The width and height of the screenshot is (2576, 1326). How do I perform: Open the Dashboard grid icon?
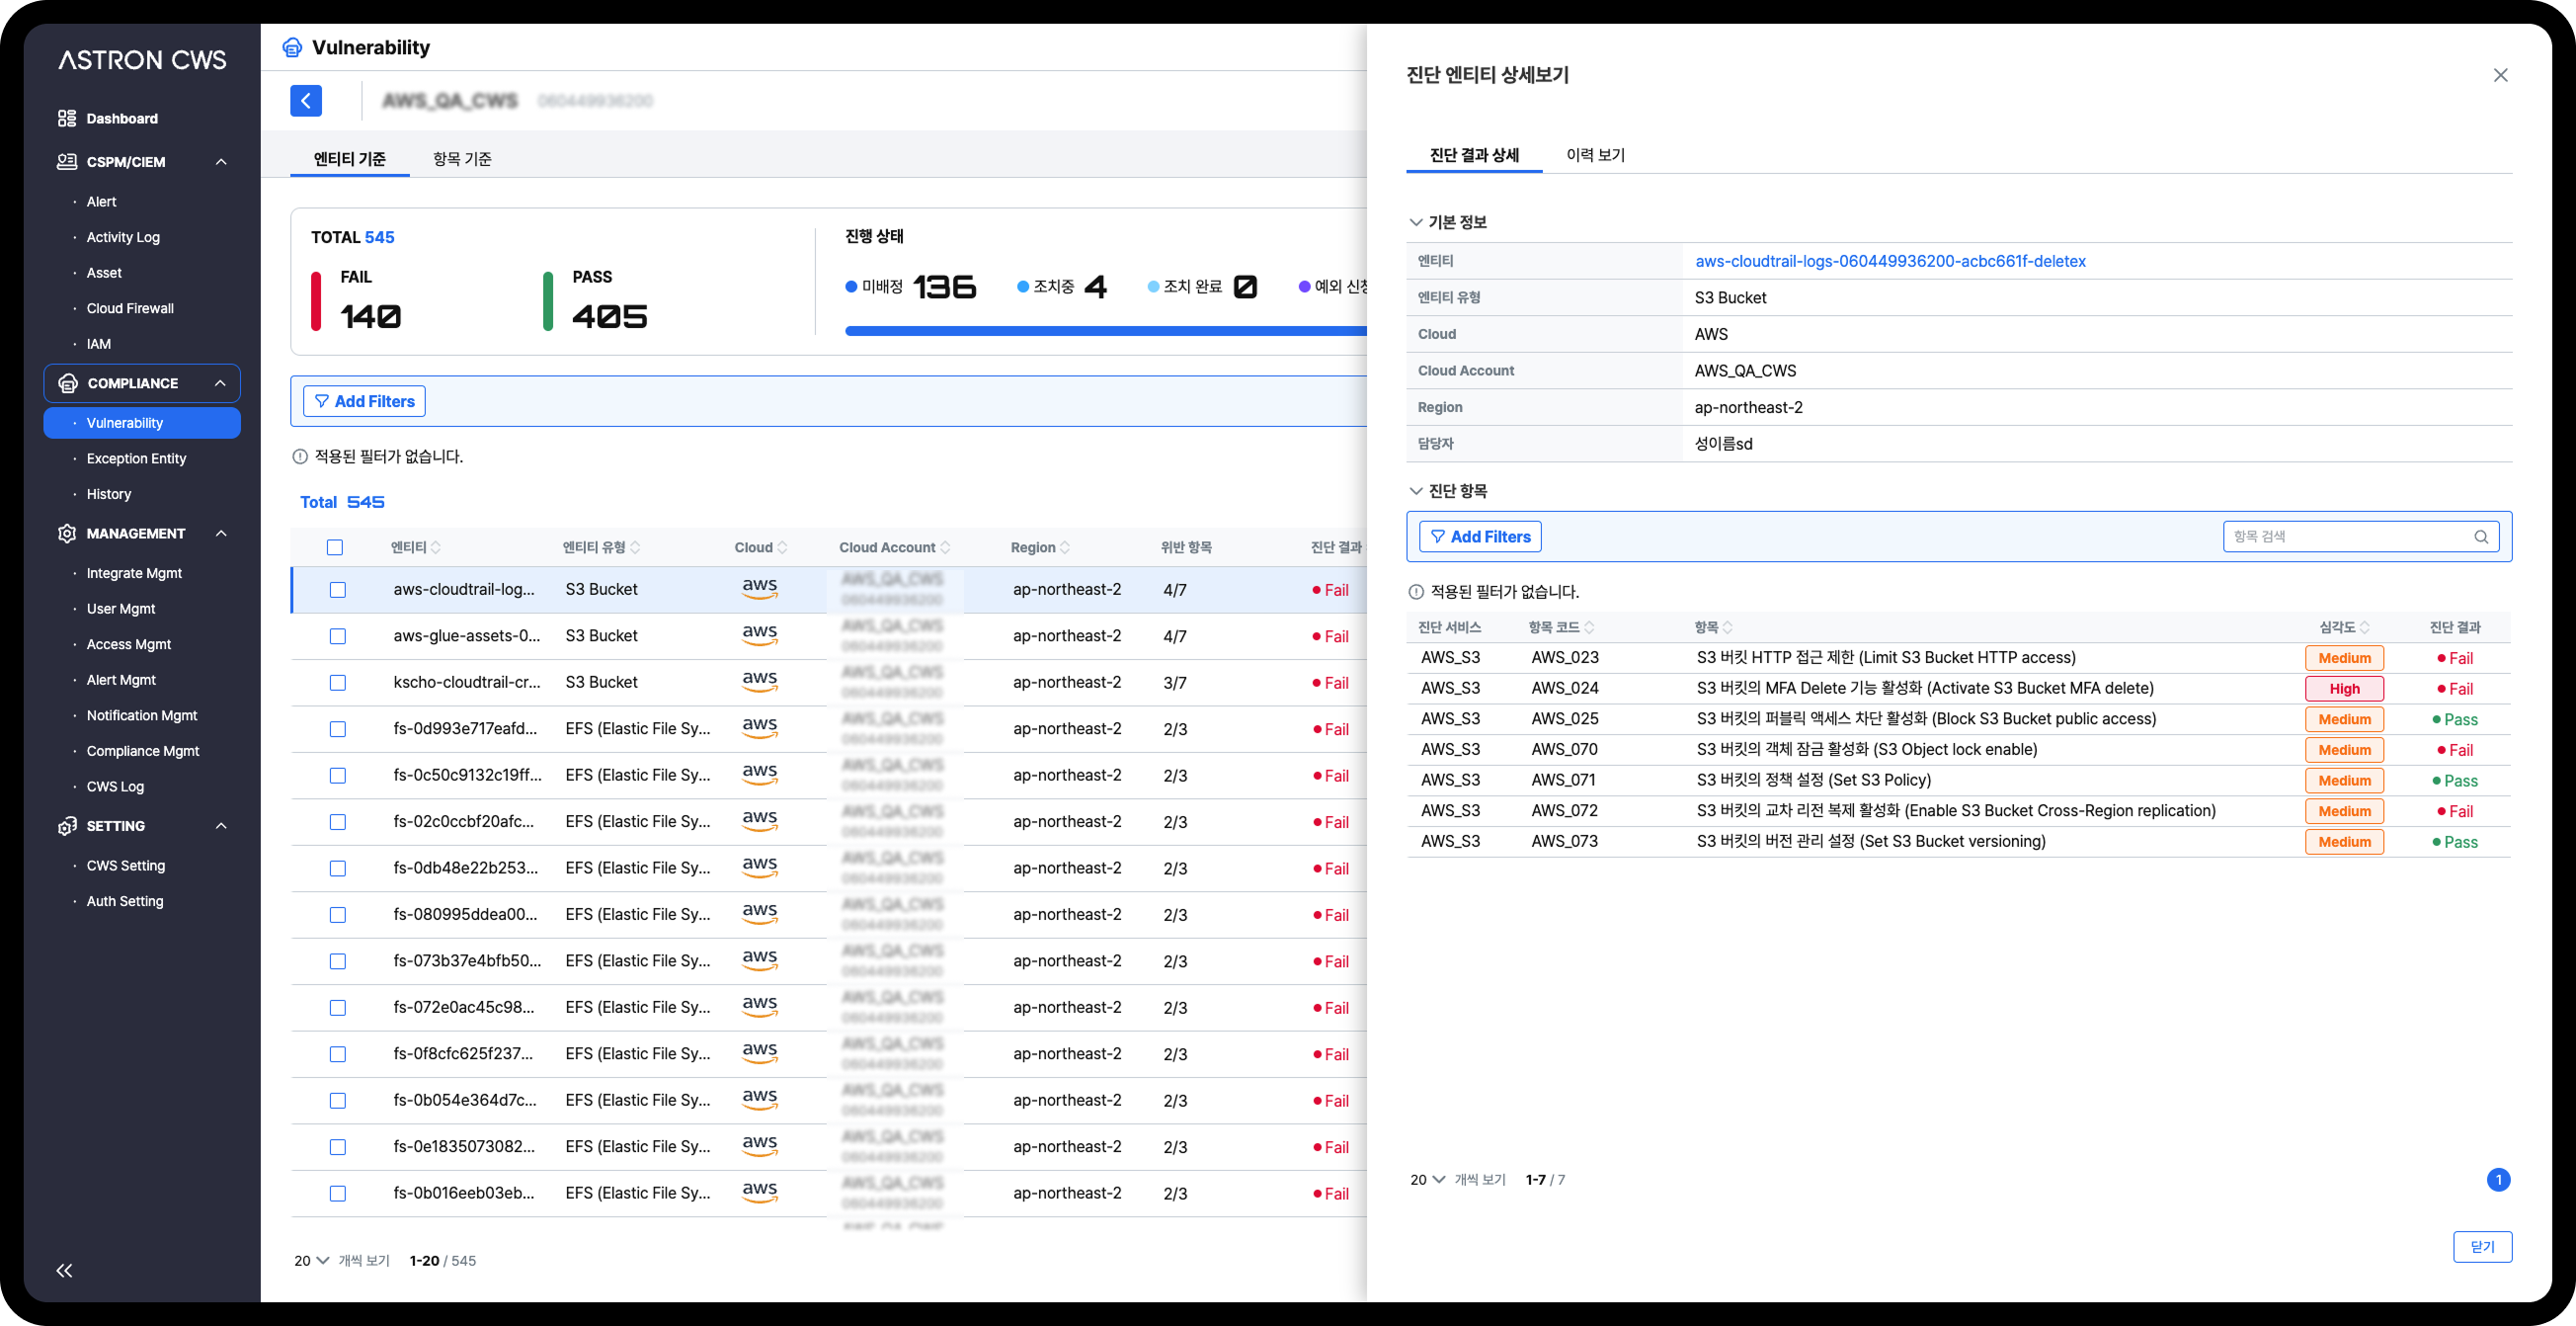coord(67,118)
